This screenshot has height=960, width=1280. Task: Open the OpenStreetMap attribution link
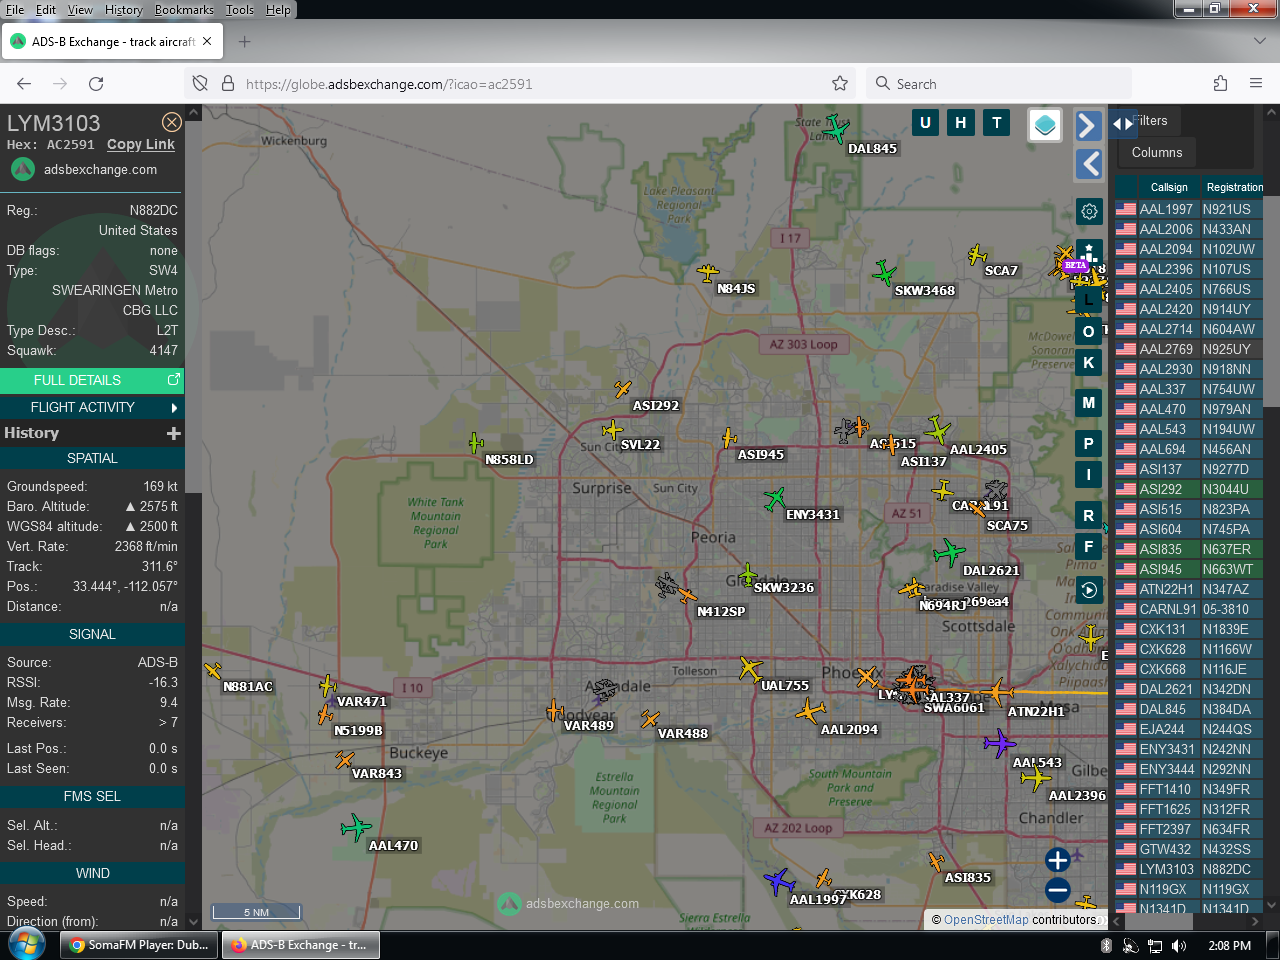[986, 920]
